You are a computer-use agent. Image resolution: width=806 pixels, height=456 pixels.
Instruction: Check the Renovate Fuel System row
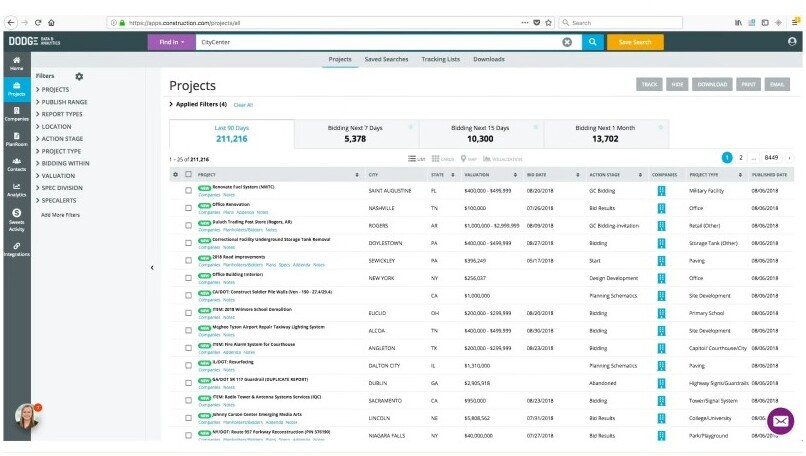click(x=188, y=190)
